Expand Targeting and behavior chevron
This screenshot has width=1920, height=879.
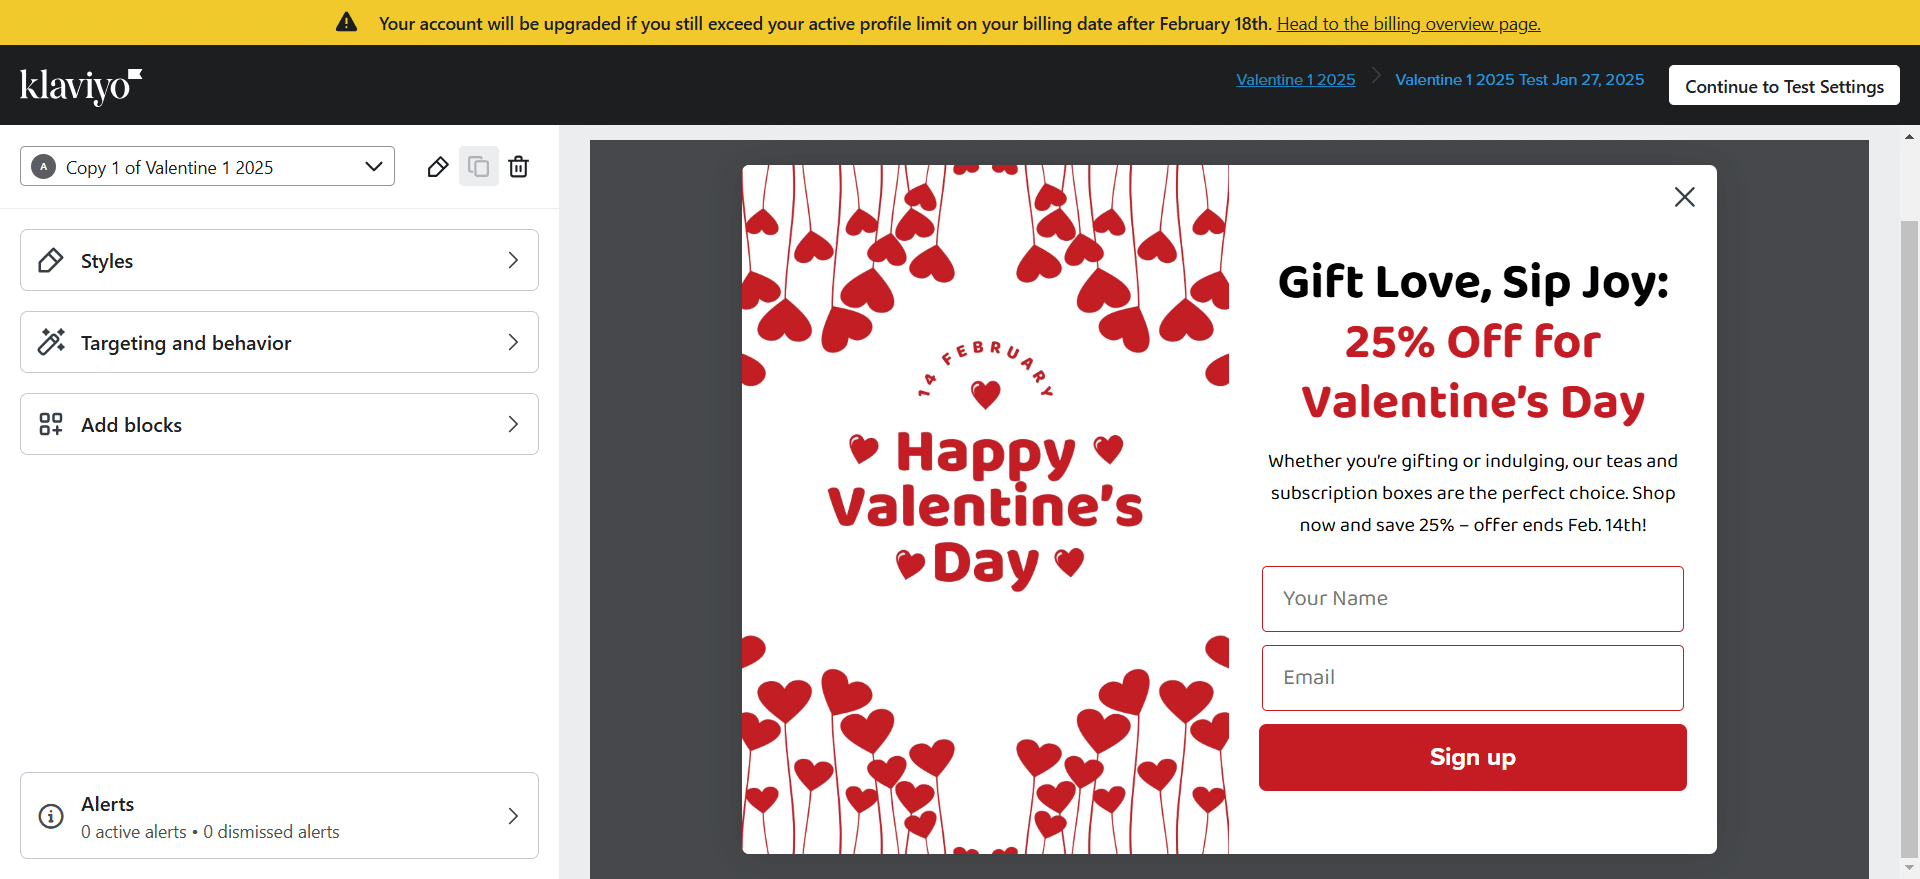pos(513,342)
